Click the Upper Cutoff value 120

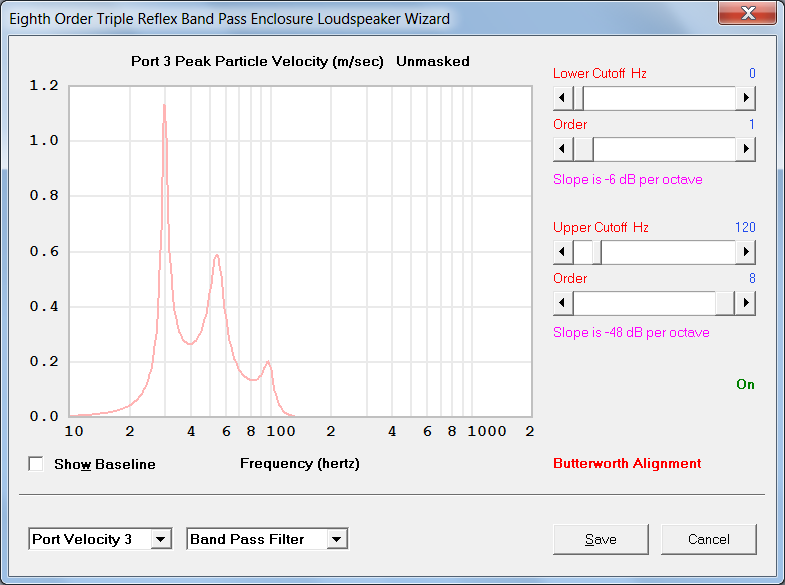coord(745,227)
